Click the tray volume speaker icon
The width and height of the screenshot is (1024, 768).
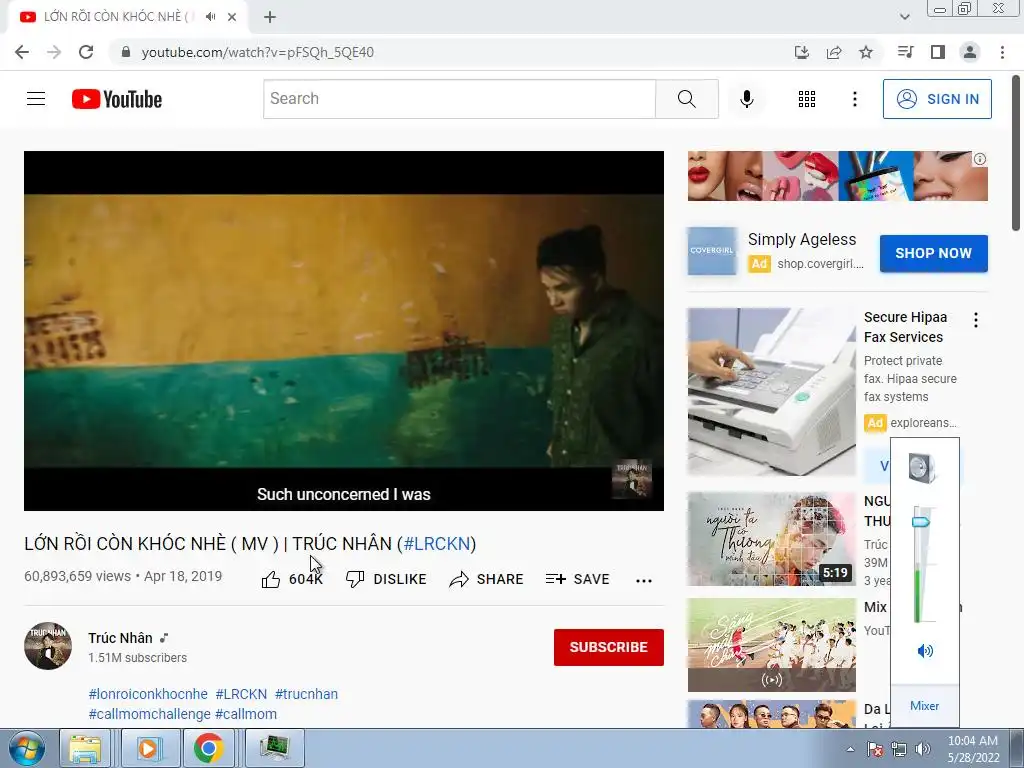[922, 749]
